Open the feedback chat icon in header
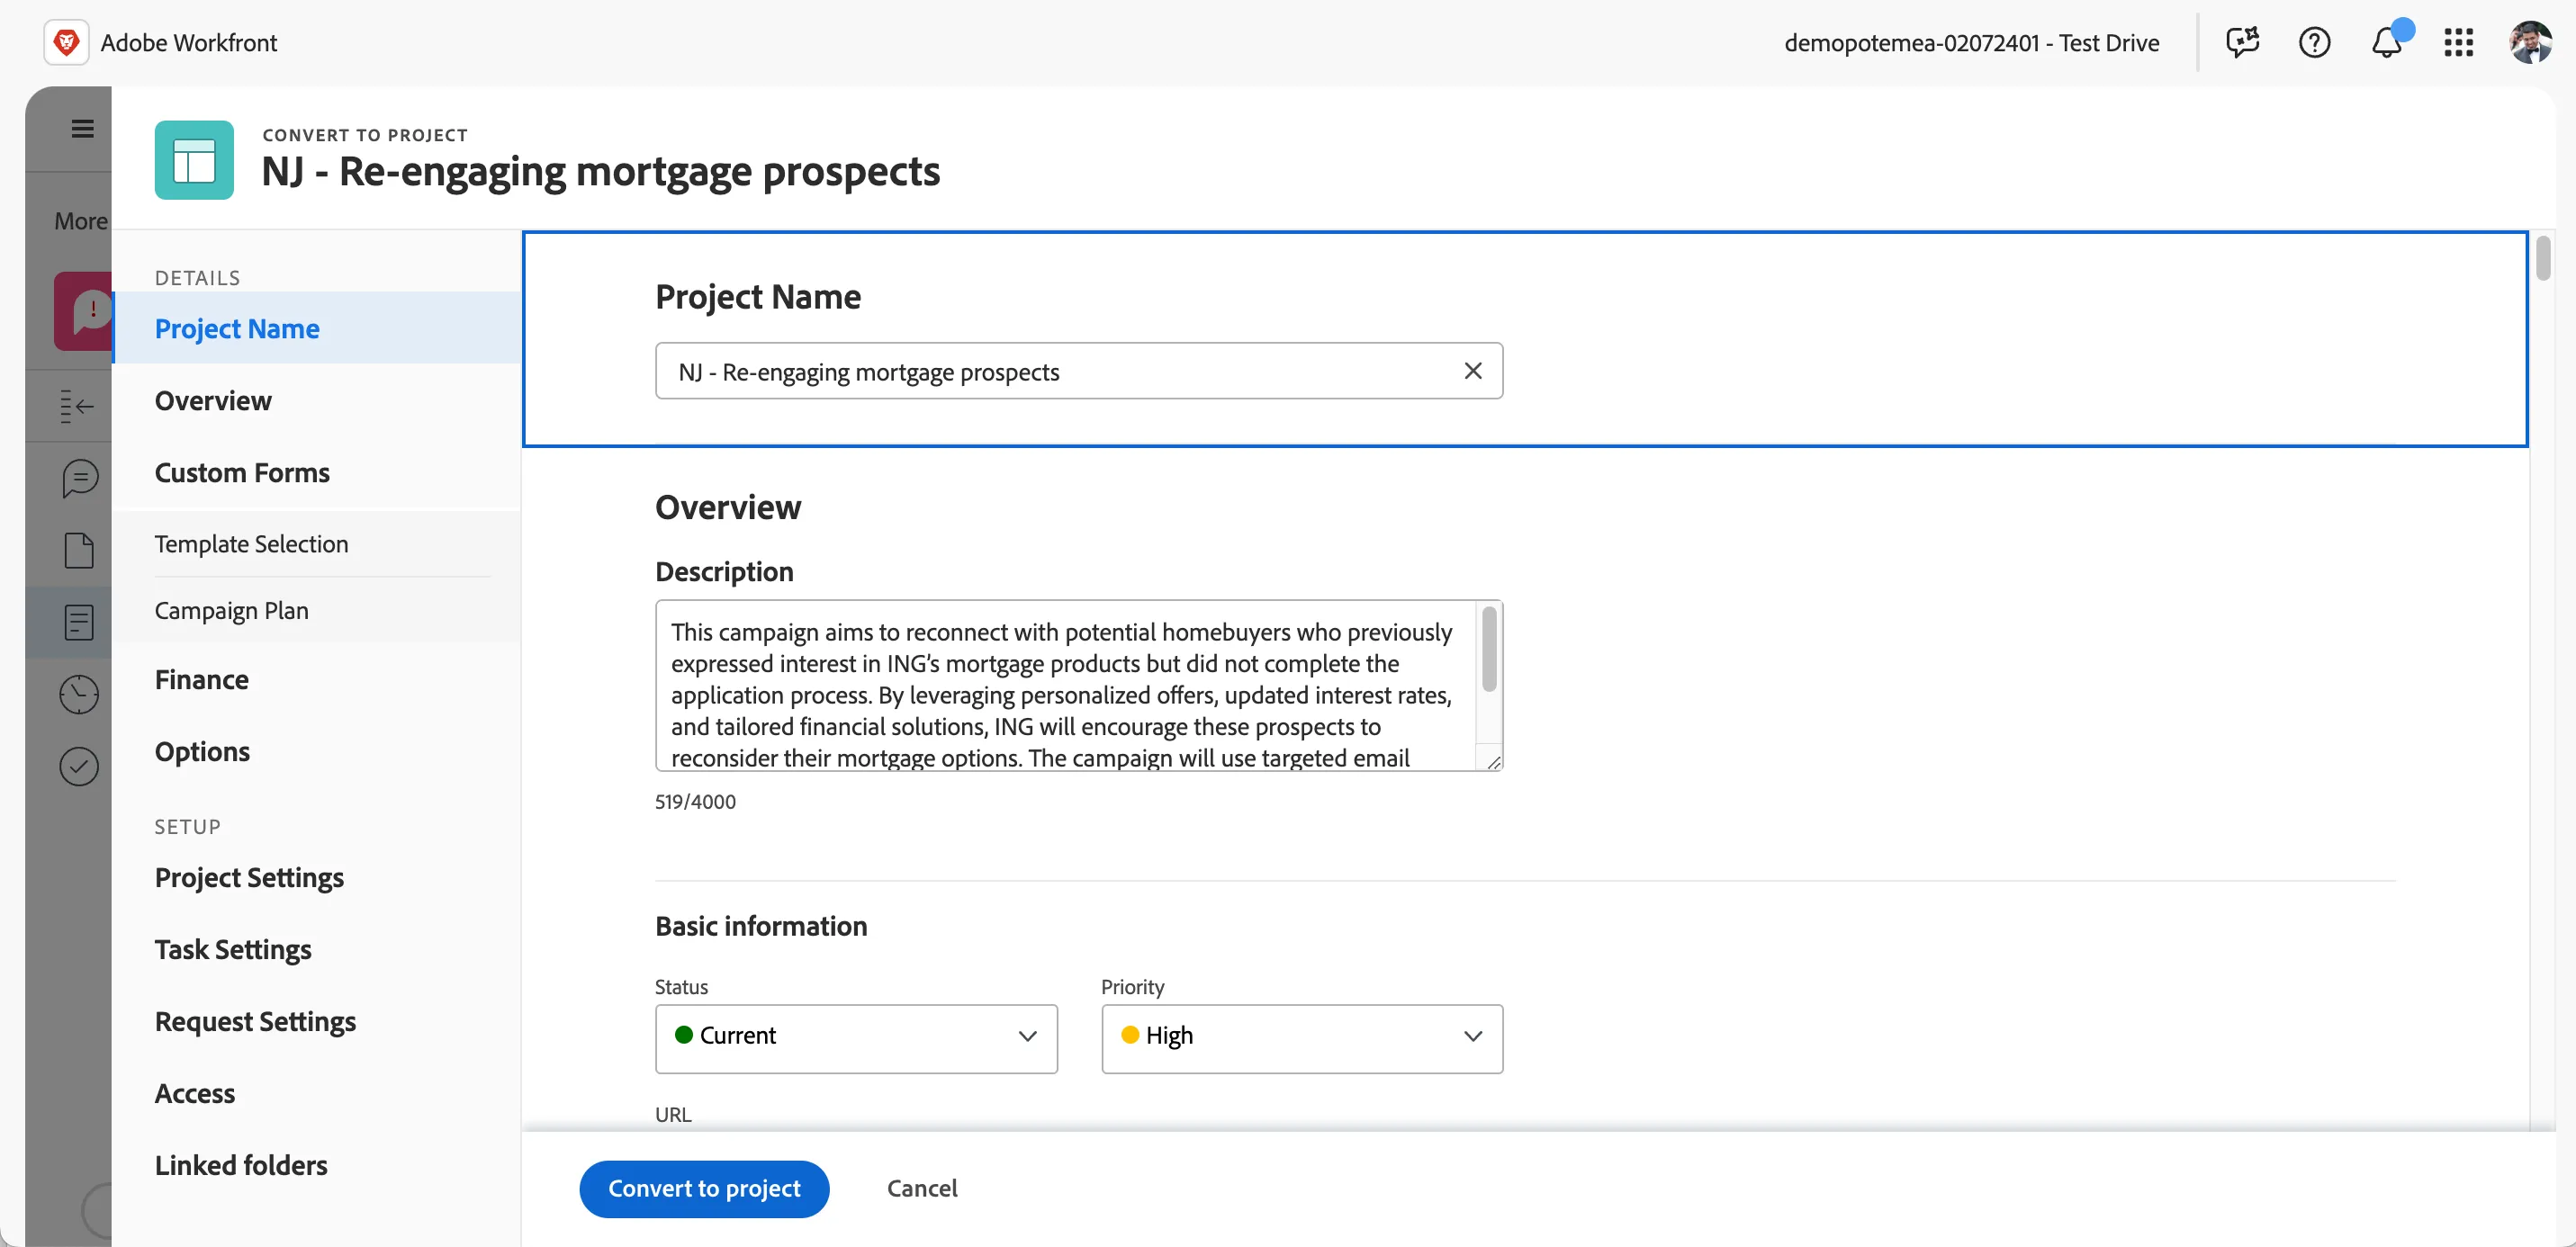Viewport: 2576px width, 1247px height. 2242,42
